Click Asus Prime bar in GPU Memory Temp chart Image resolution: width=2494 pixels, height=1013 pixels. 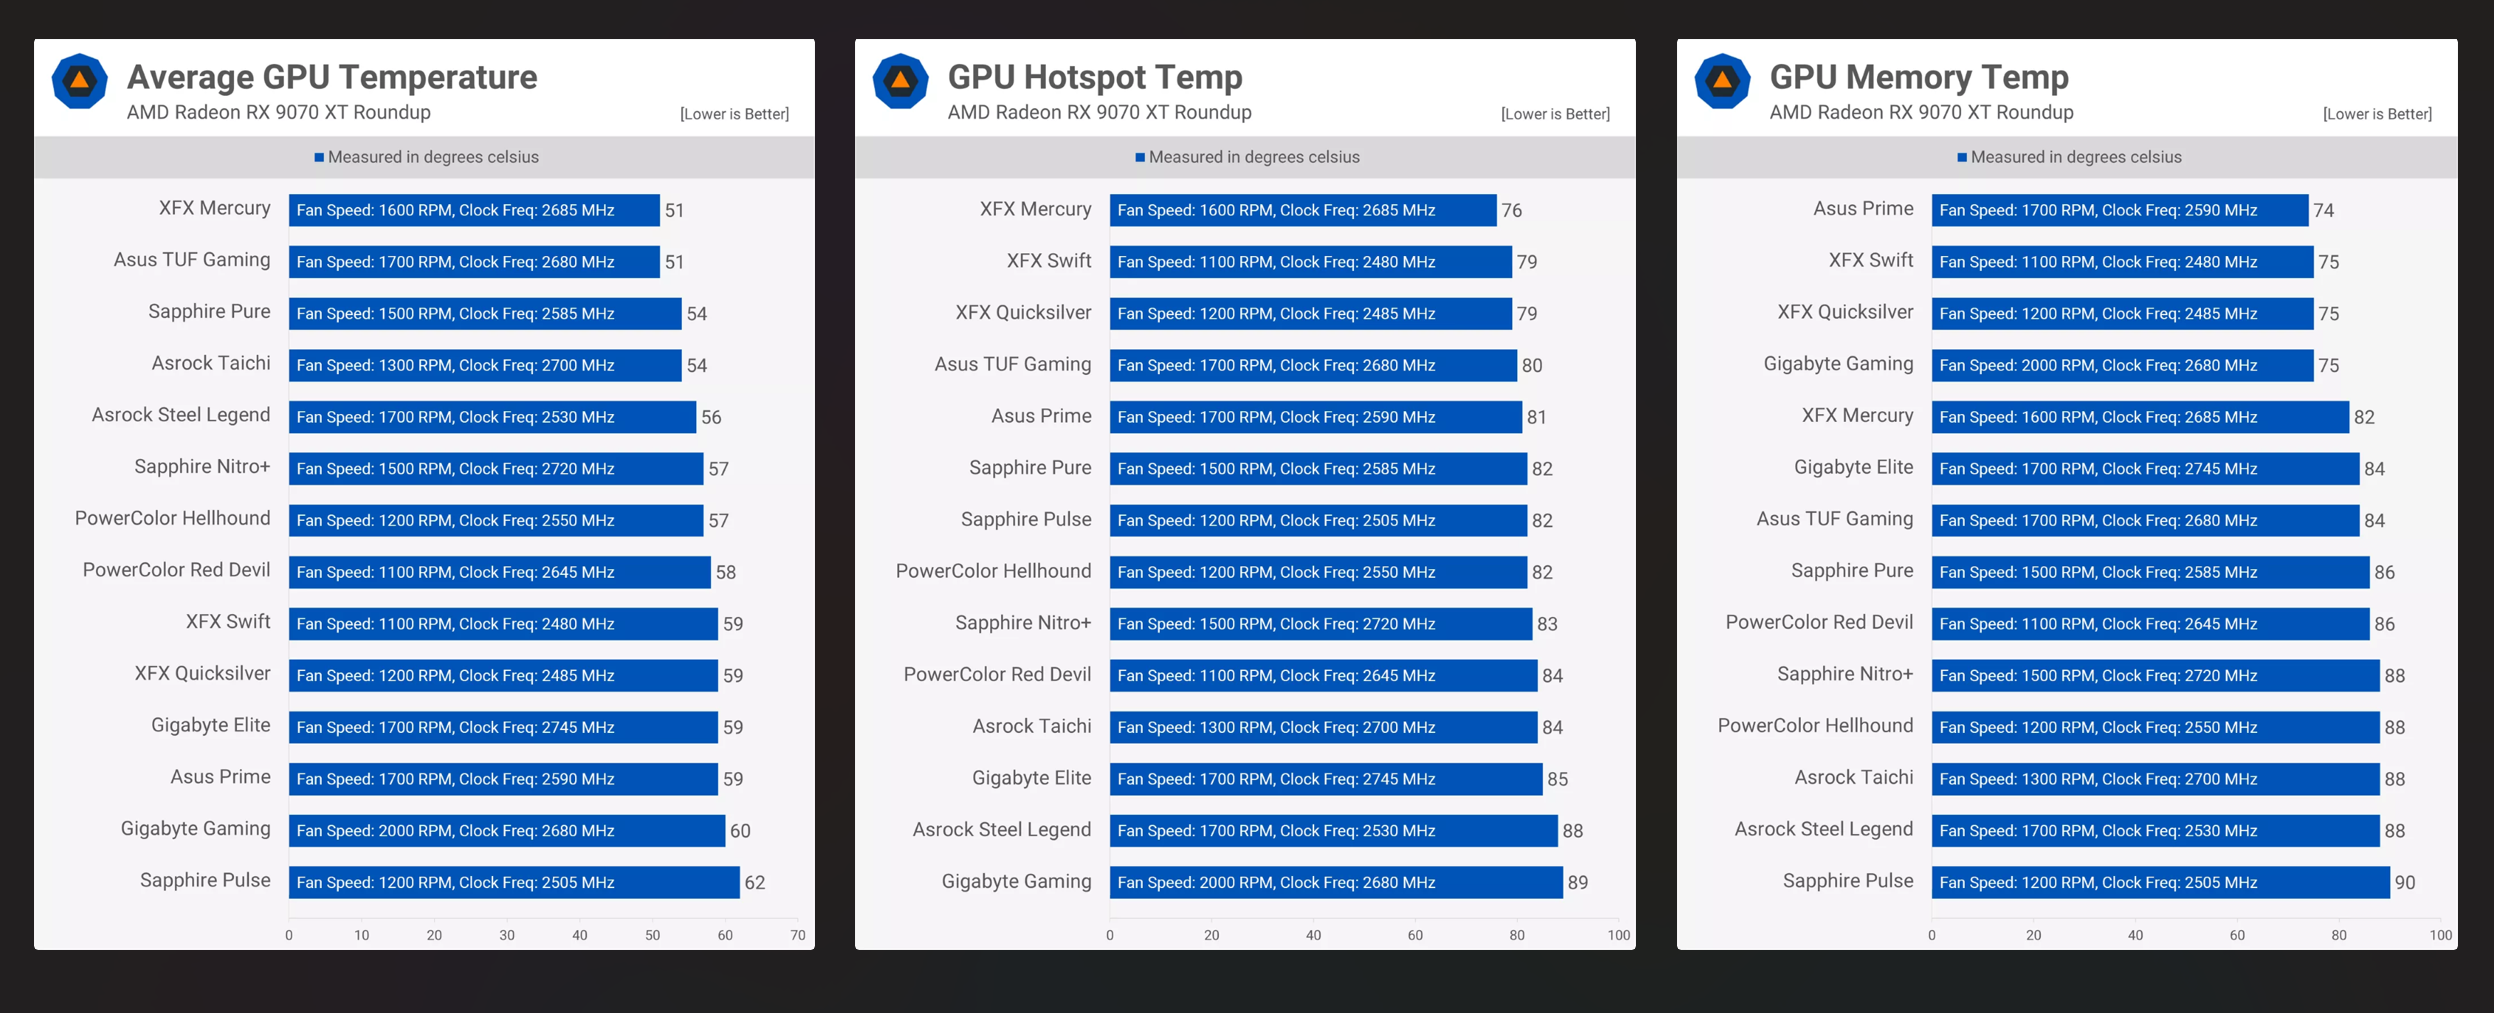tap(2120, 210)
